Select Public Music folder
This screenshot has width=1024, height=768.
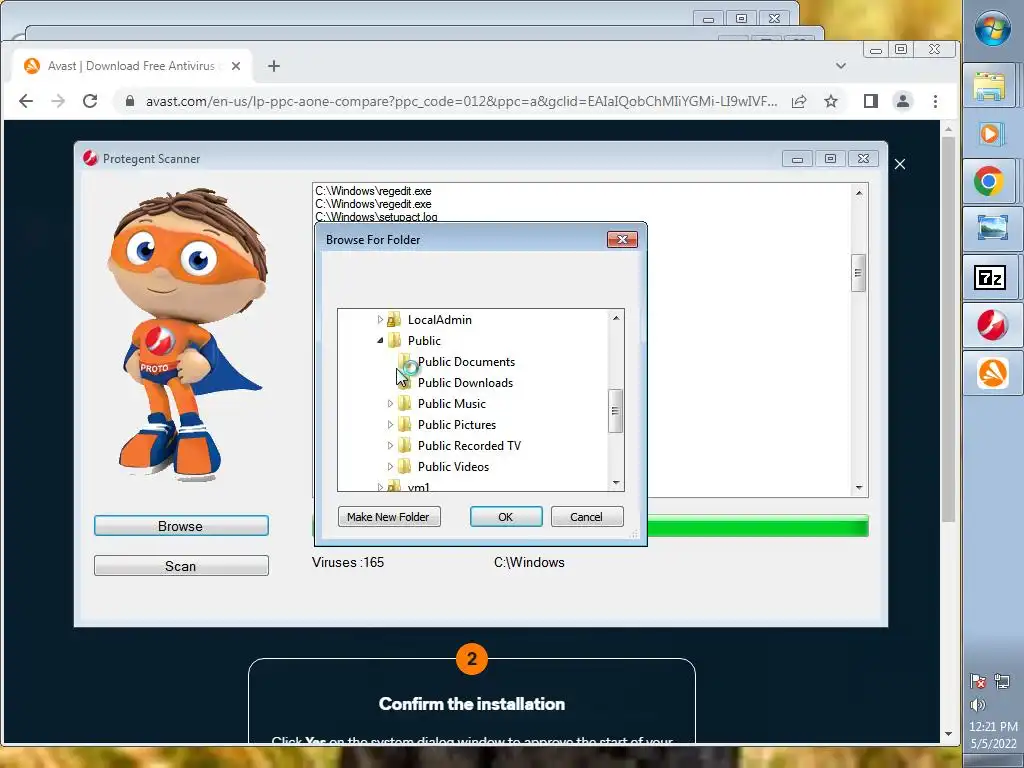click(x=451, y=404)
